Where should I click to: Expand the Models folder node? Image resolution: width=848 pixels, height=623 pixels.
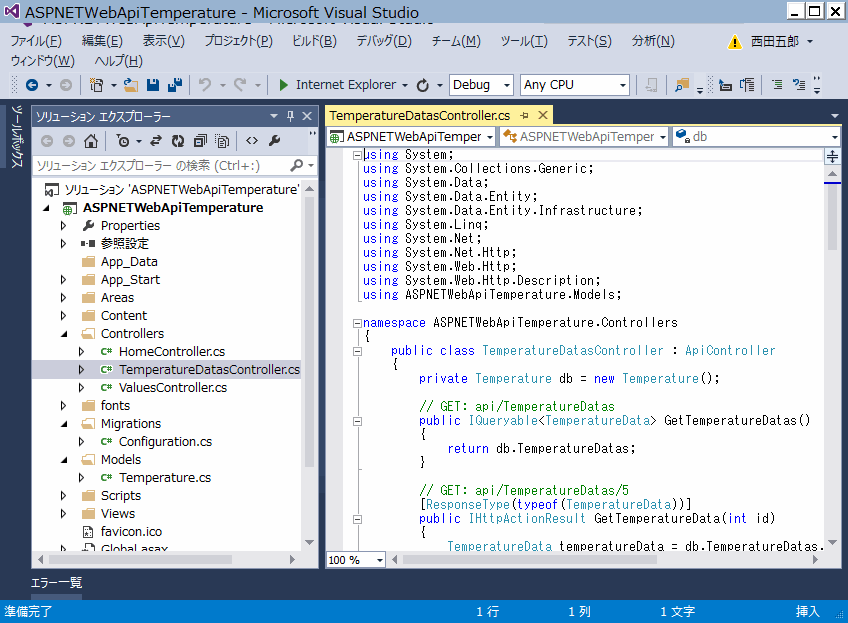[64, 460]
